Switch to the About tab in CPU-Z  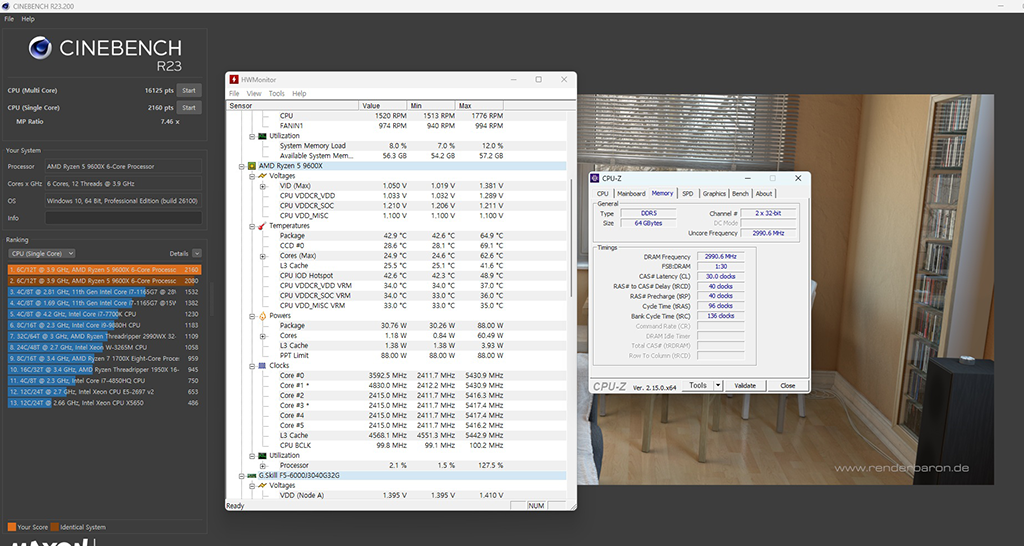click(763, 193)
